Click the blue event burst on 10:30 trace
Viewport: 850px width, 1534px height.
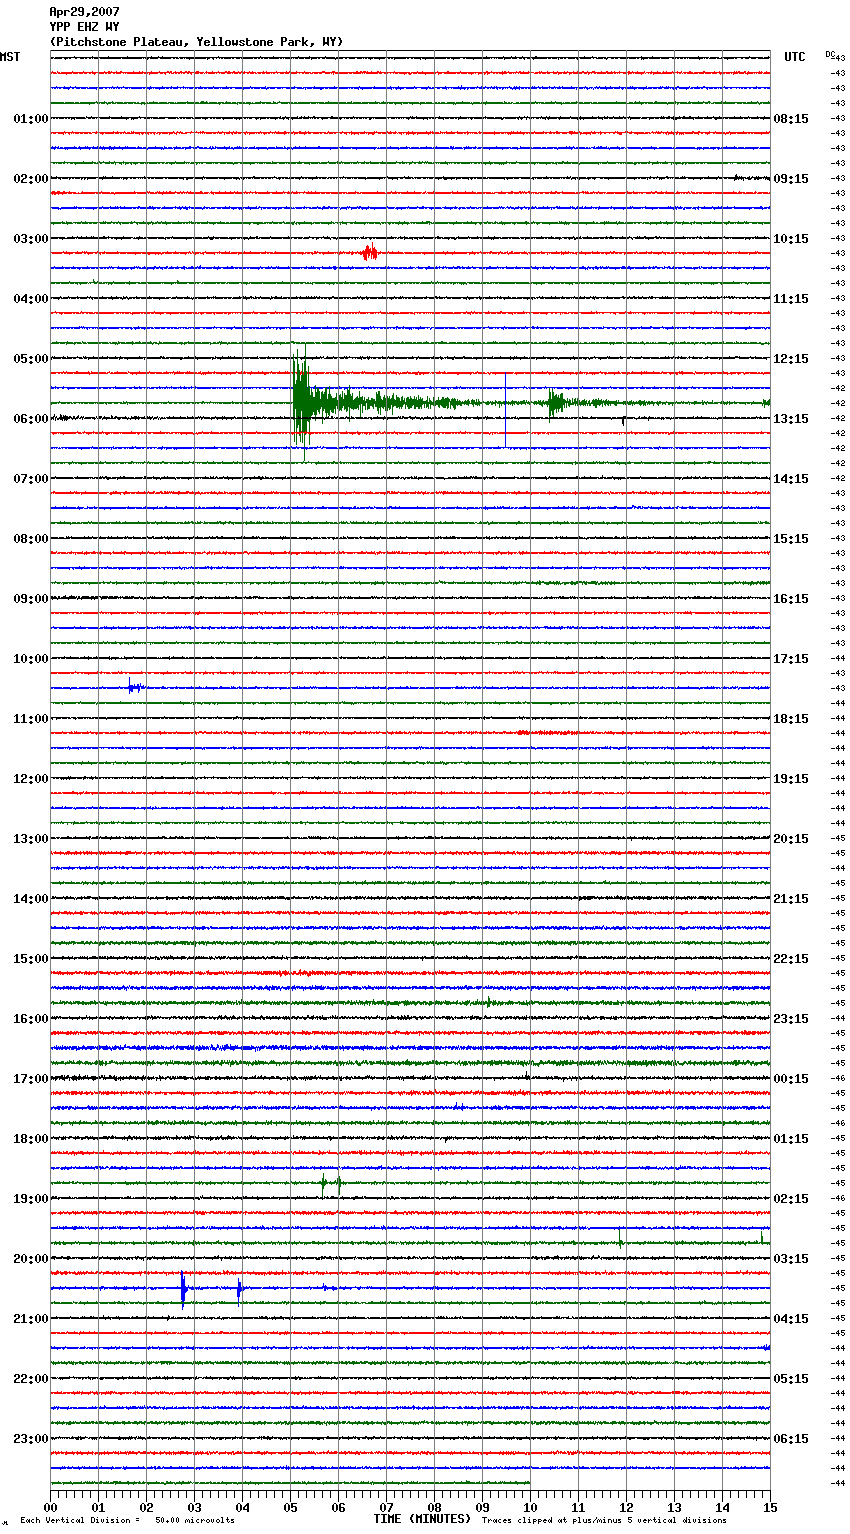pyautogui.click(x=135, y=687)
